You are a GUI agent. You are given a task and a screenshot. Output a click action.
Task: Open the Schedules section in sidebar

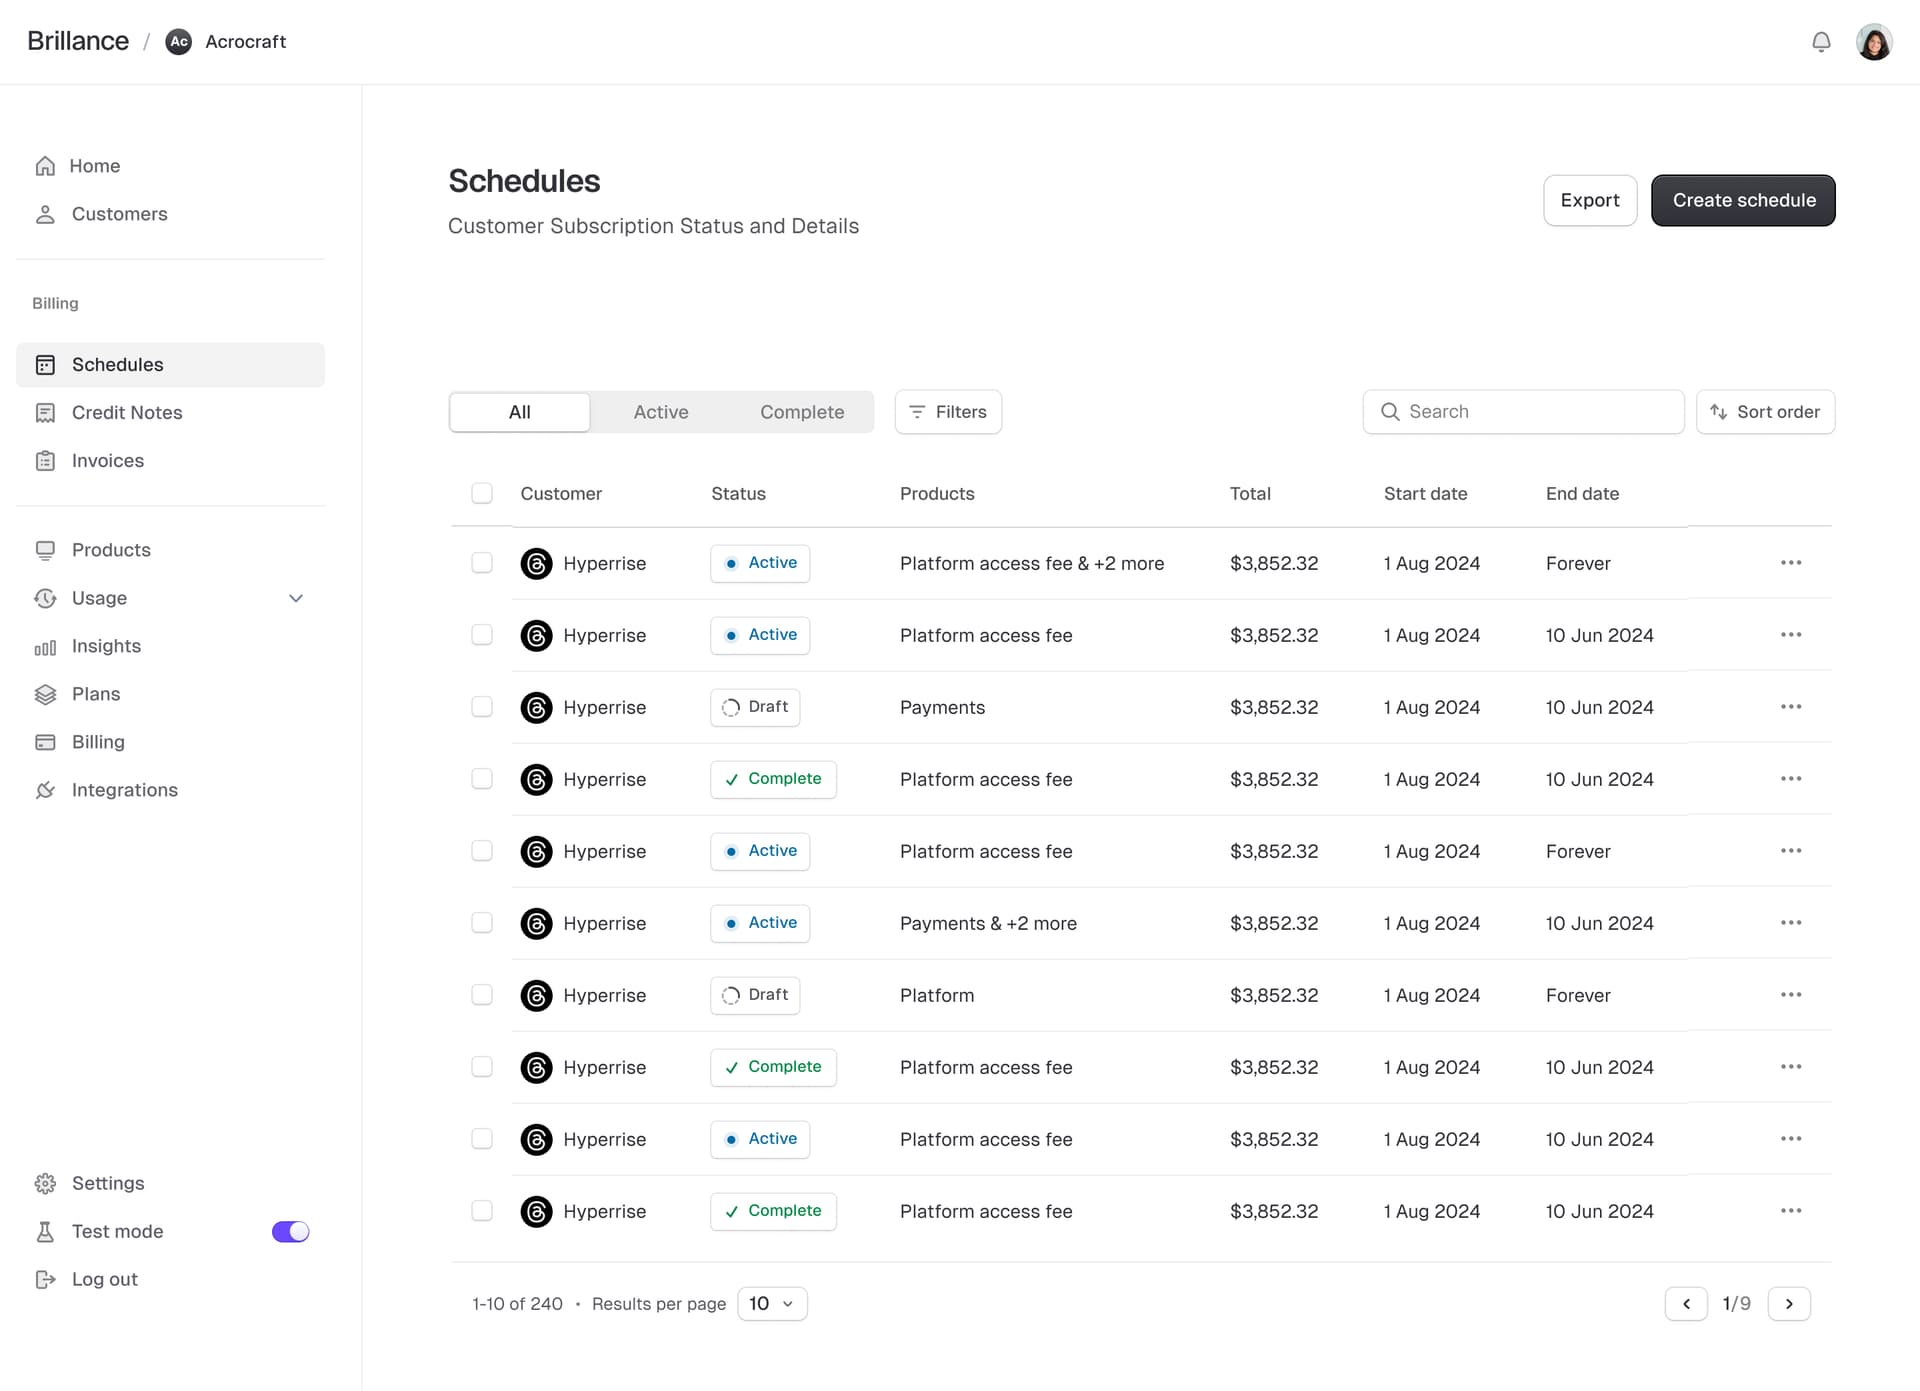click(117, 364)
